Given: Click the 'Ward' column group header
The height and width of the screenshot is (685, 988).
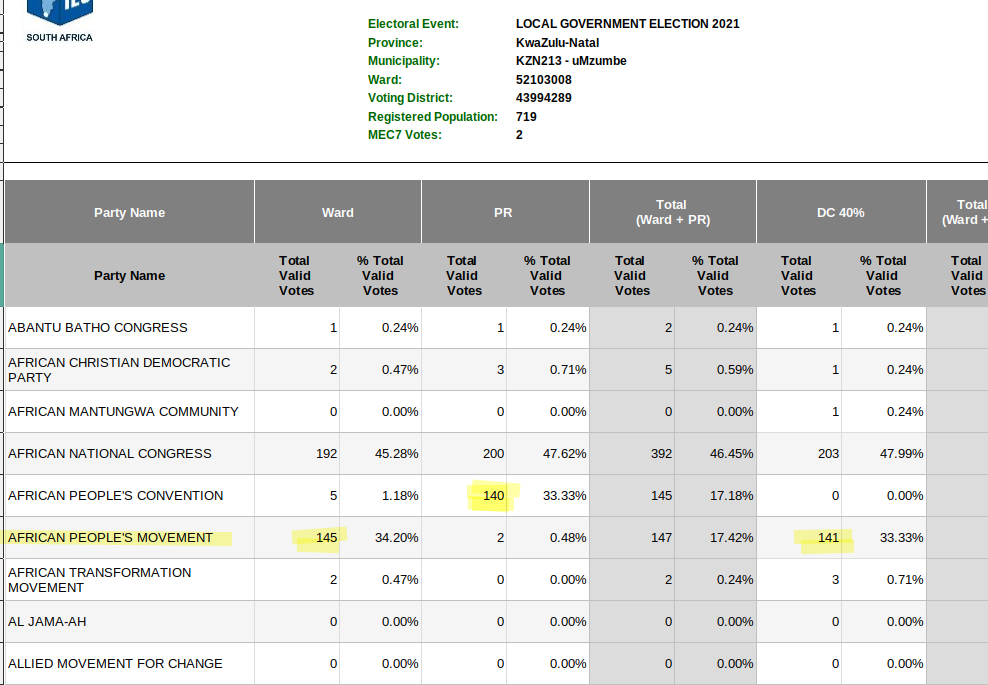Looking at the screenshot, I should point(338,212).
